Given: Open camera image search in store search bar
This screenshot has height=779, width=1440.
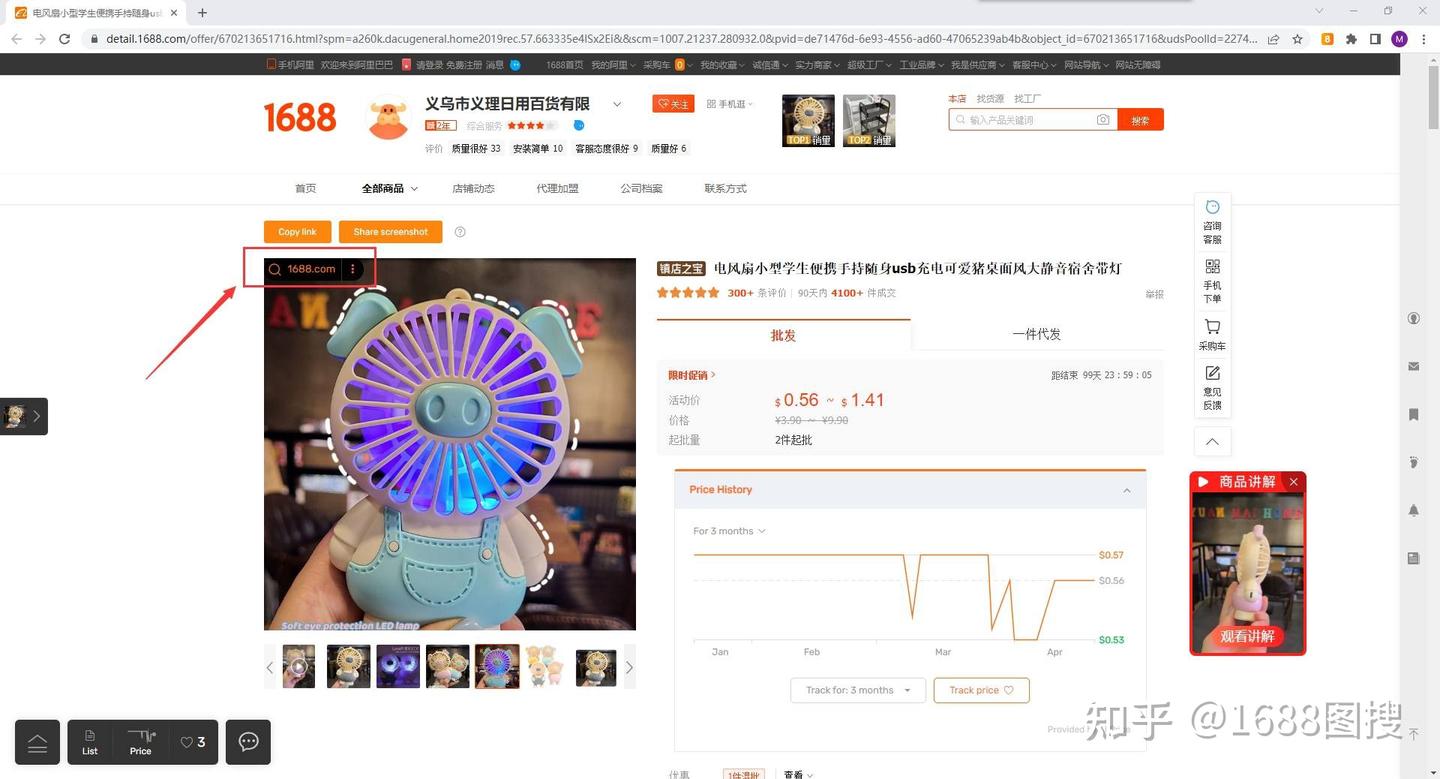Looking at the screenshot, I should tap(1103, 119).
